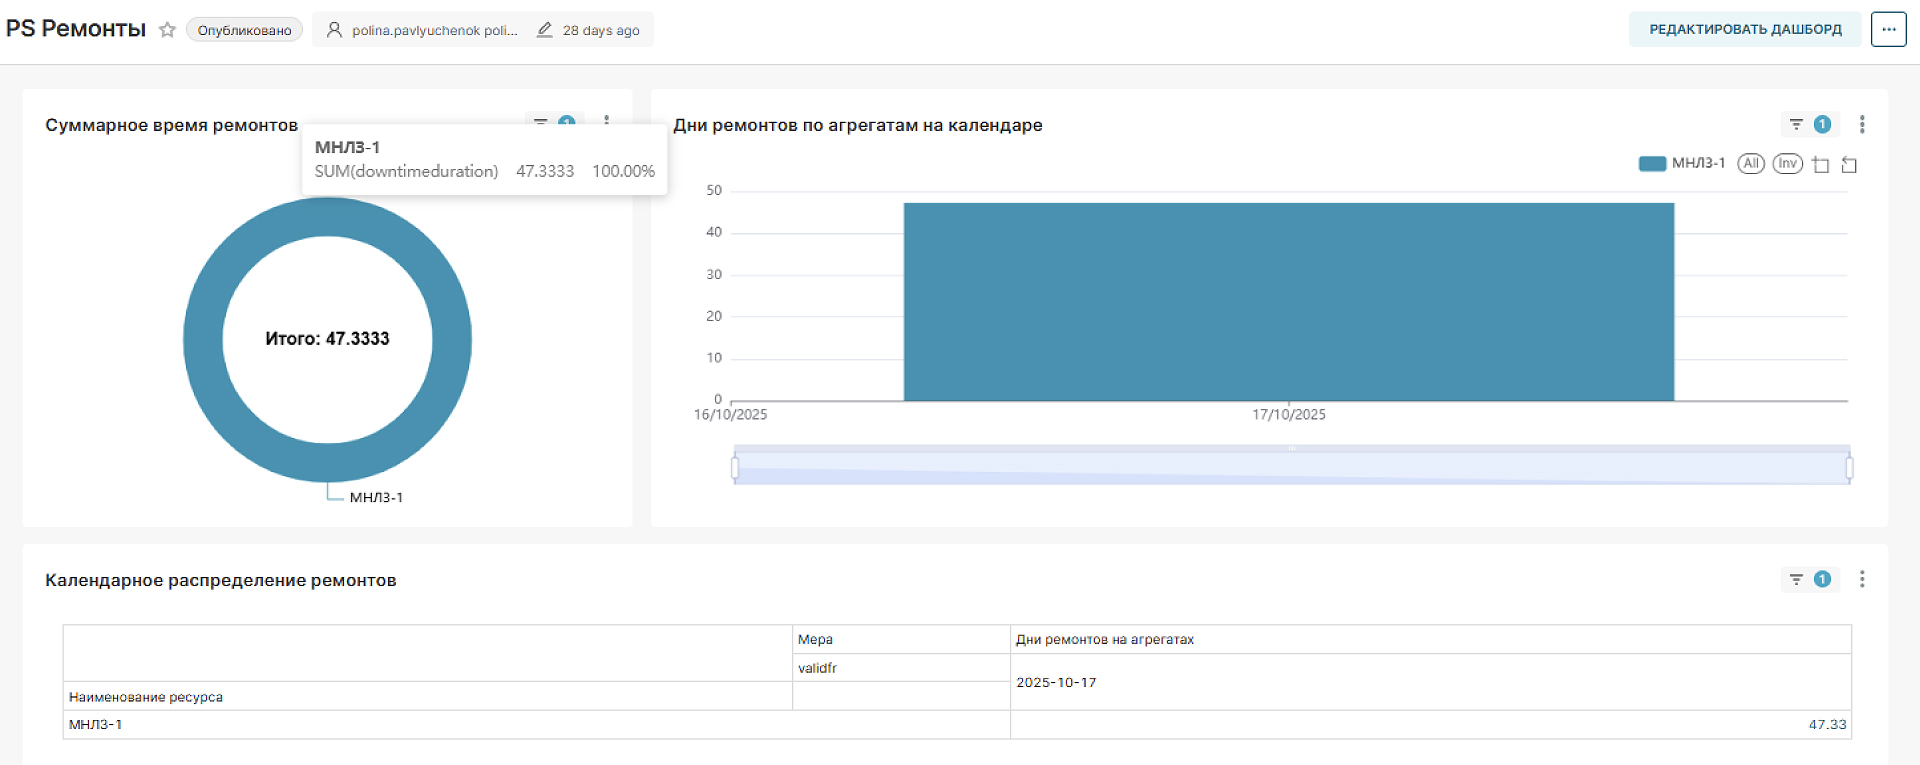Invert legend selection with Inv button

coord(1787,163)
